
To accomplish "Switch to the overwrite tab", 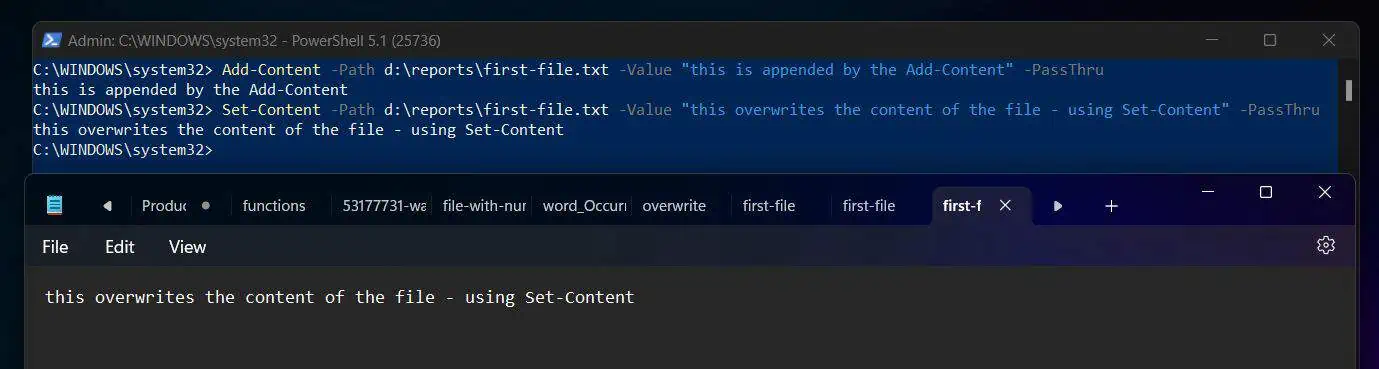I will point(674,206).
